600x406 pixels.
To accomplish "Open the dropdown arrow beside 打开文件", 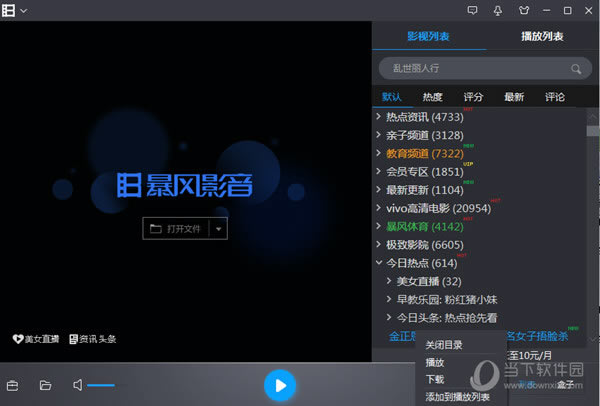I will point(219,228).
